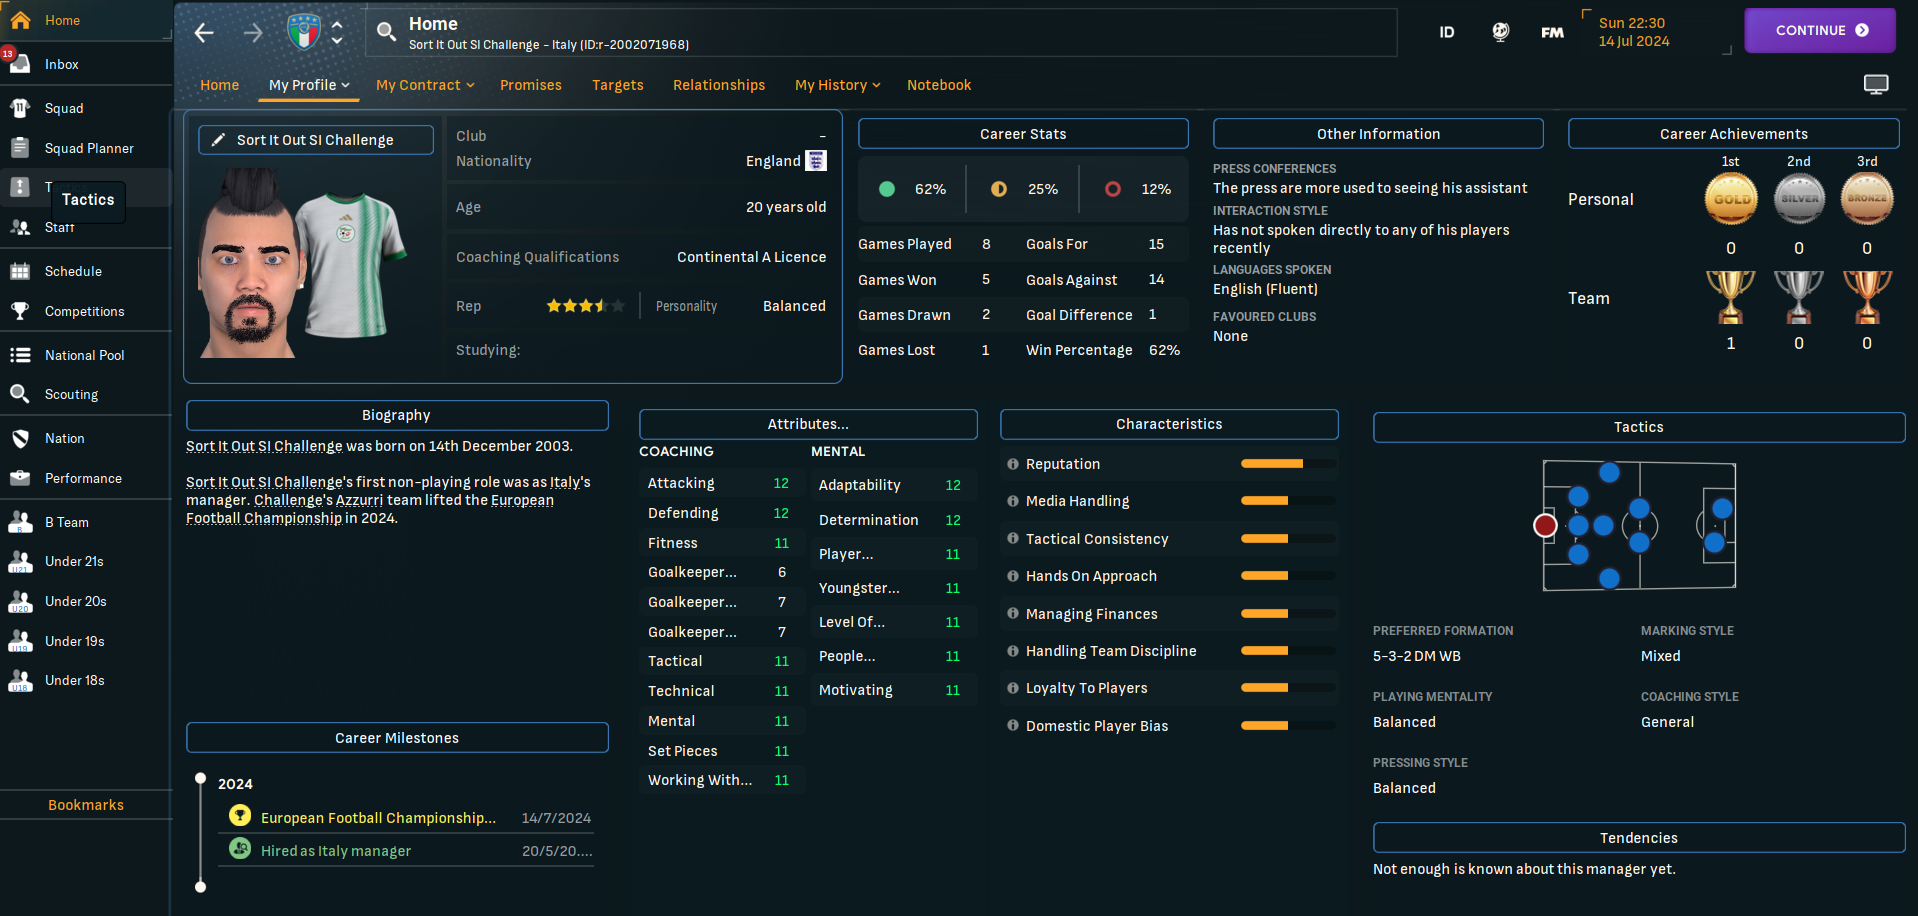Open the Targets tab

pos(618,85)
